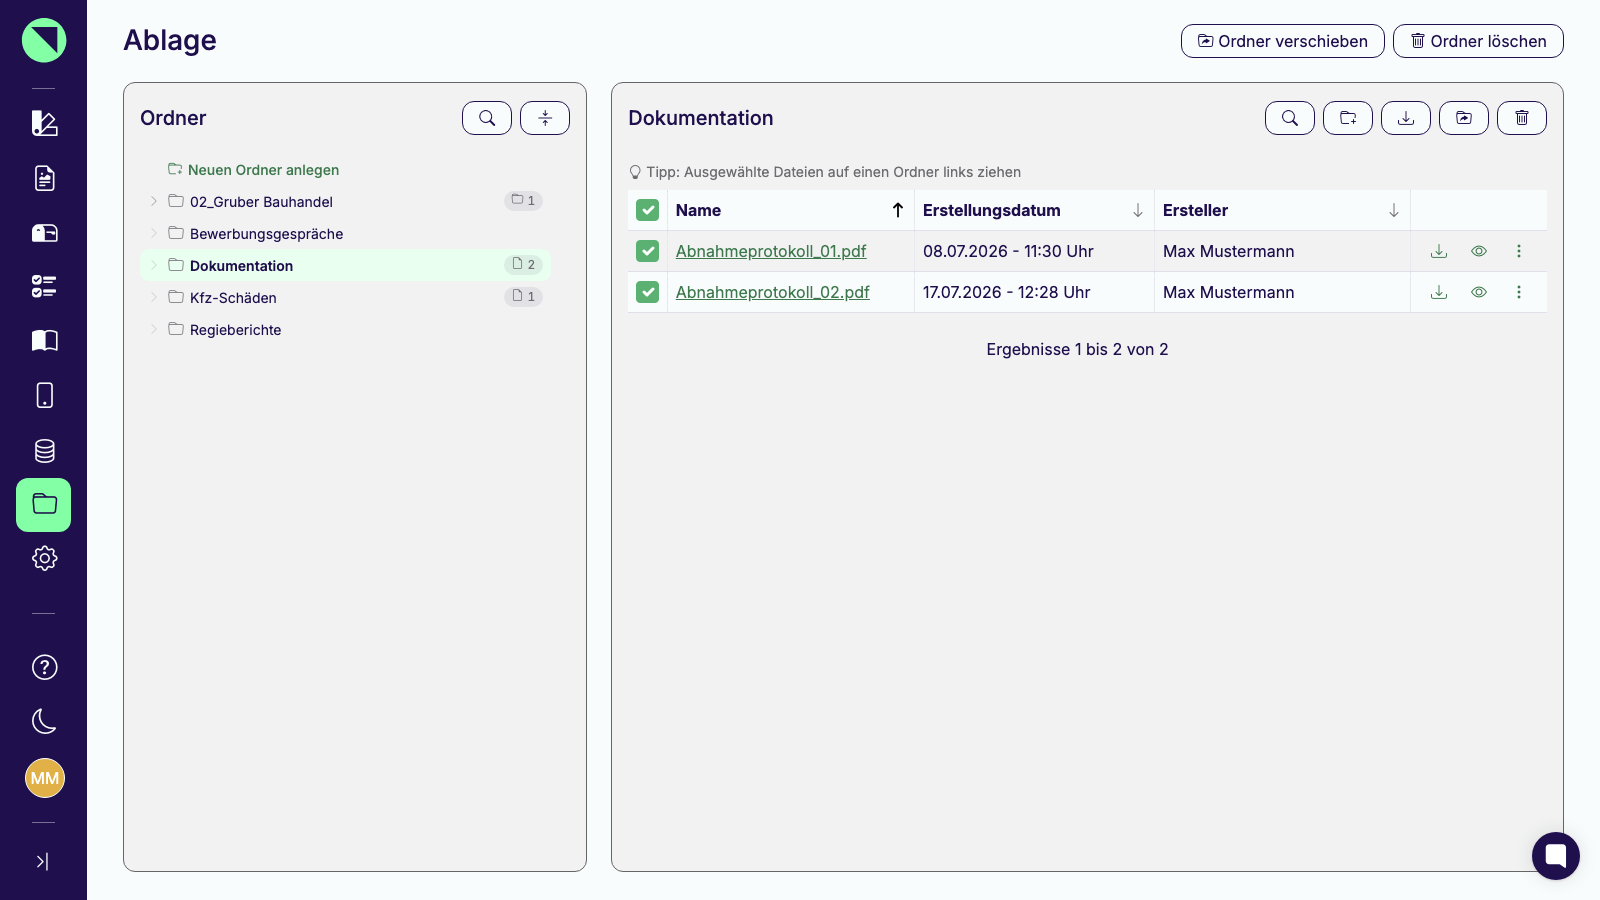The height and width of the screenshot is (900, 1600).
Task: Open Abnahmeprotokoll_02.pdf link
Action: point(773,292)
